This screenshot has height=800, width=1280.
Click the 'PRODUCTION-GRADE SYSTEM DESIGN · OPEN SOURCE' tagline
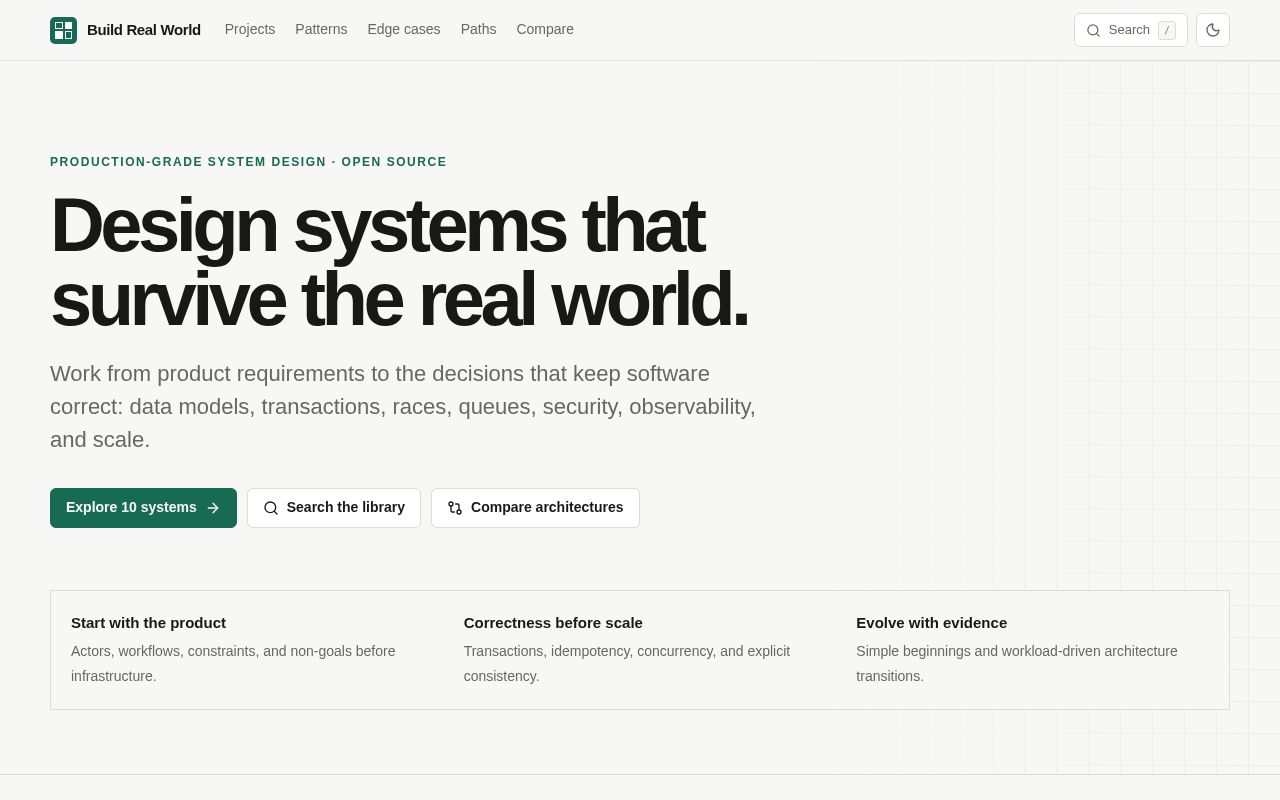(x=248, y=162)
